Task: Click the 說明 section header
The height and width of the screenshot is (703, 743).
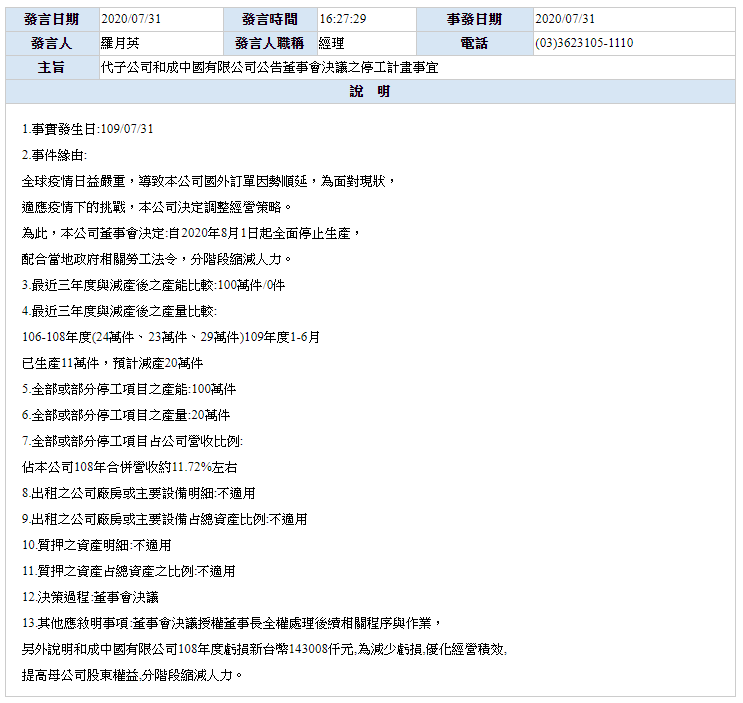Action: click(x=371, y=91)
